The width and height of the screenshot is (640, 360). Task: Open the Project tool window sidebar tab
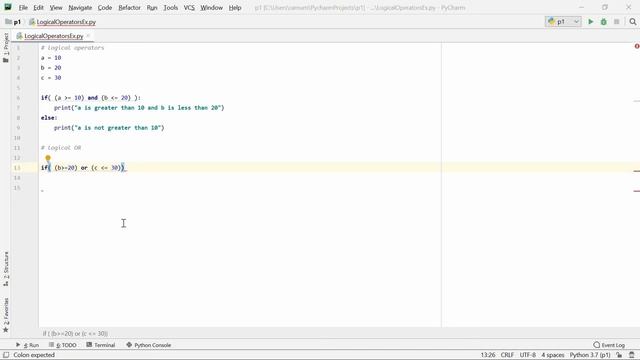6,48
